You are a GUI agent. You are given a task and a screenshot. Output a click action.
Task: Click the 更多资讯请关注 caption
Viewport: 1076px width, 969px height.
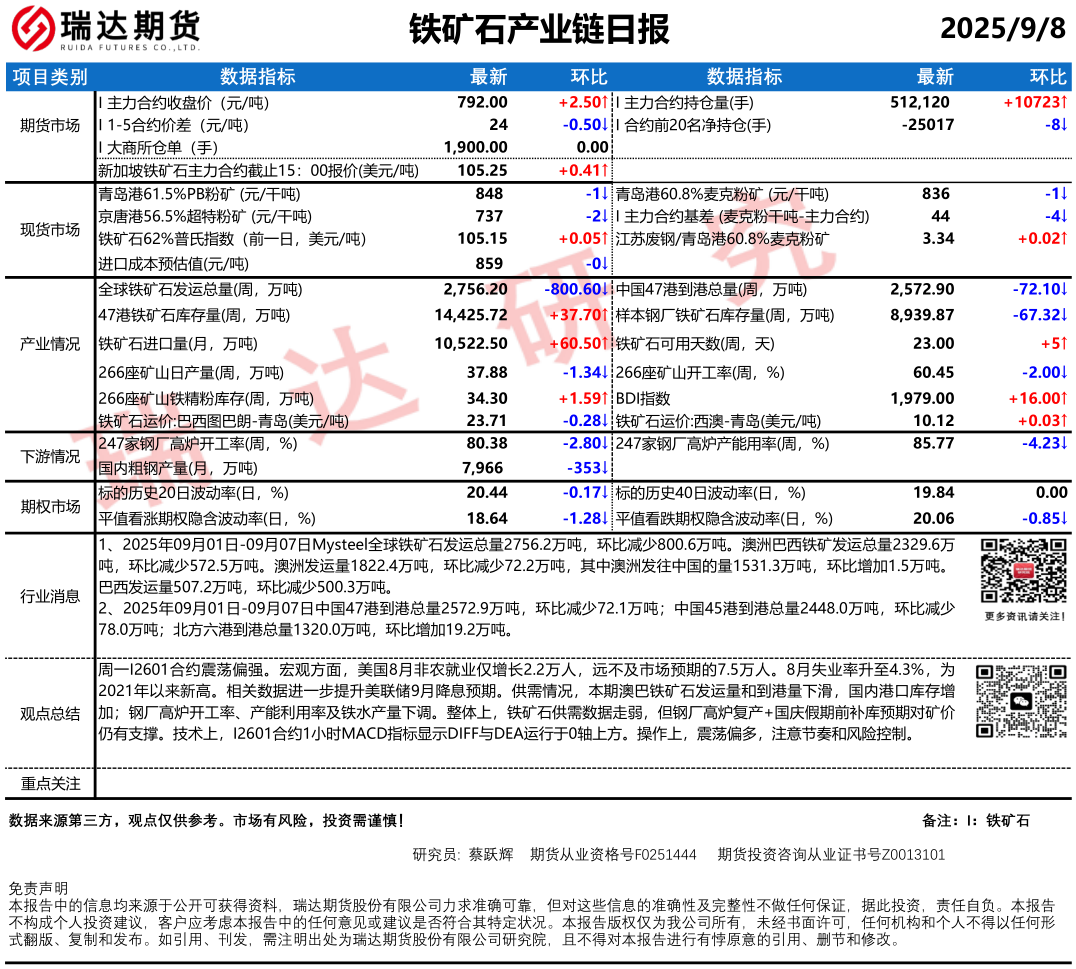click(1021, 617)
